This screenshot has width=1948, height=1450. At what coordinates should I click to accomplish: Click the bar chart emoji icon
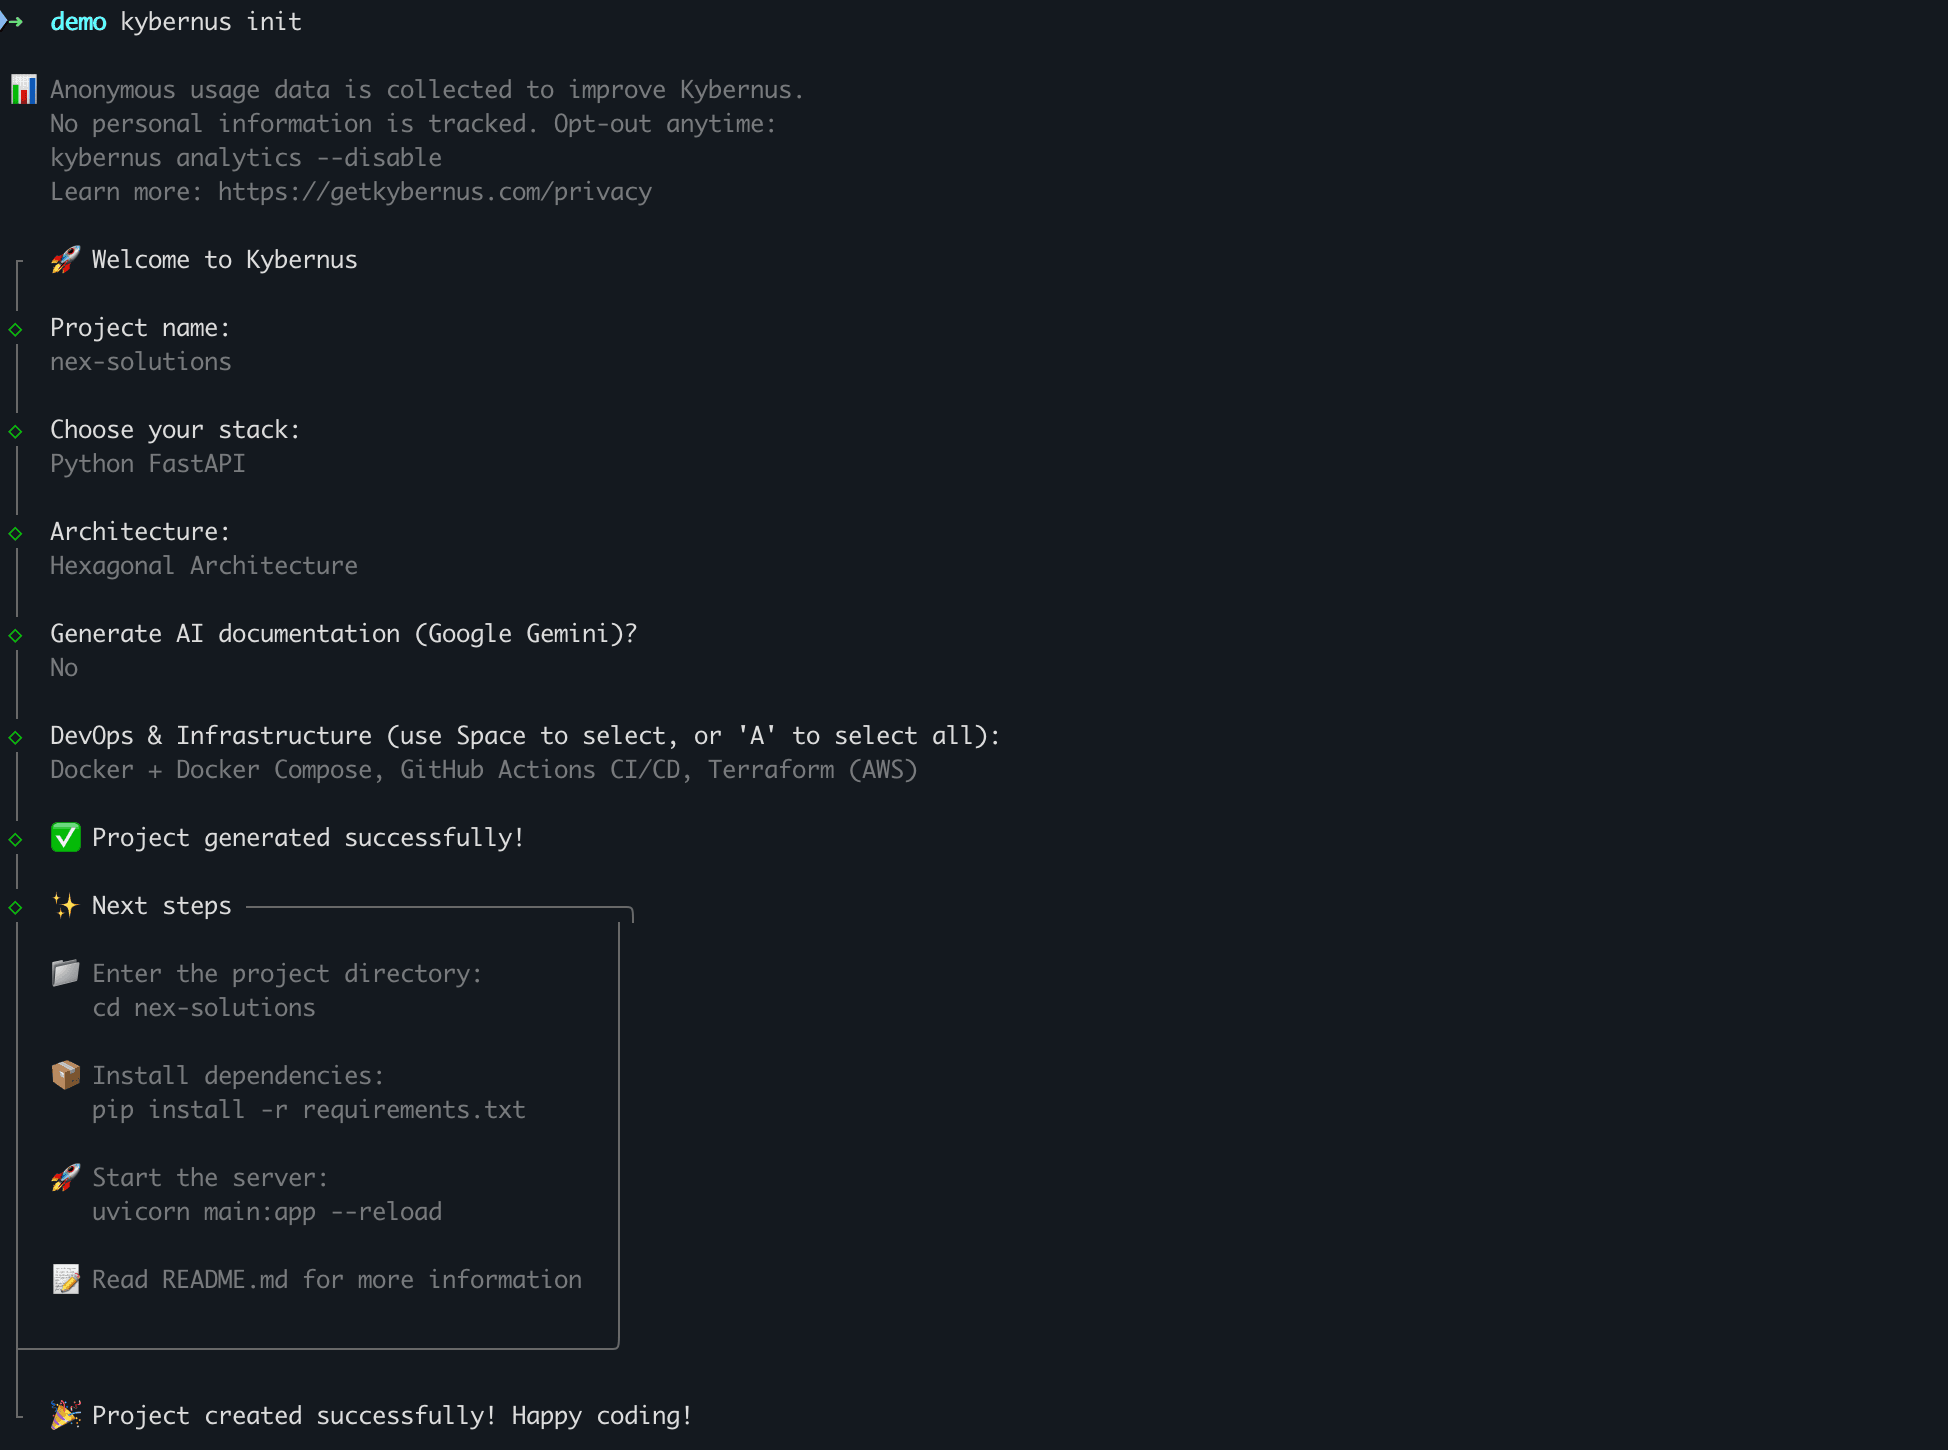[23, 90]
